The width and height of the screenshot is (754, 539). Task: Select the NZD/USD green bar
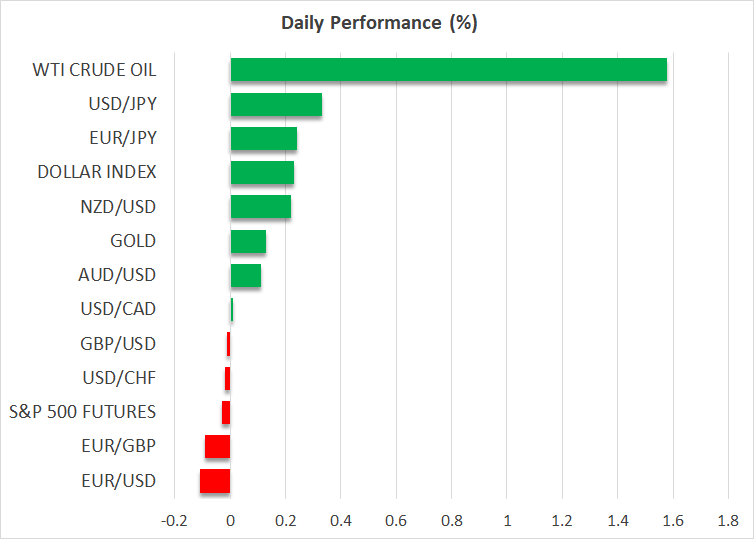click(260, 207)
